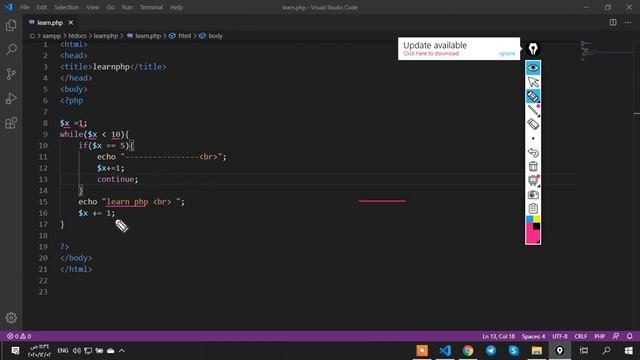Screen dimensions: 640x360
Task: Click line number 19 in gutter
Action: click(43, 247)
